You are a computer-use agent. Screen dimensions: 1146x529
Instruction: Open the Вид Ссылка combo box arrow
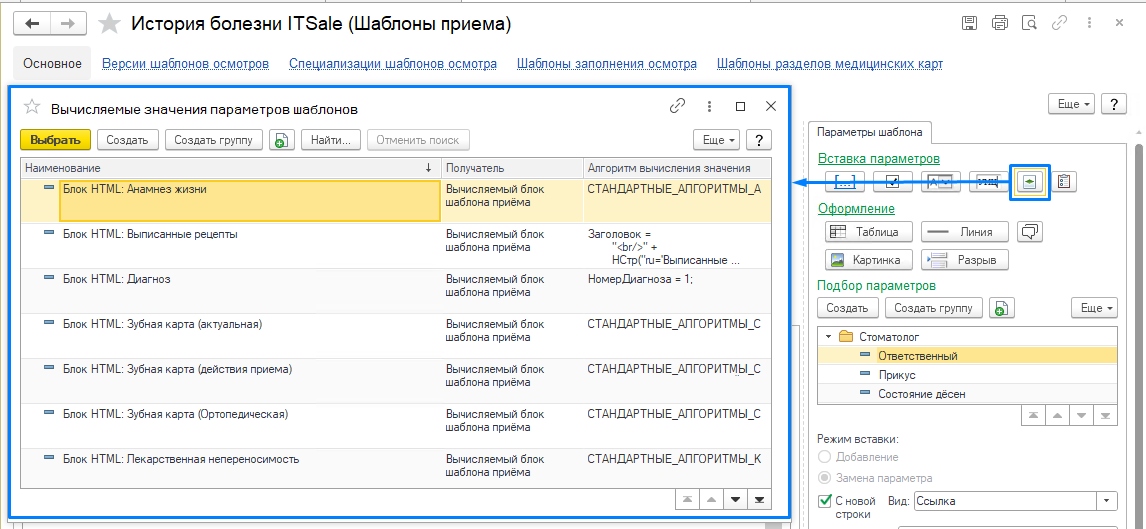[1109, 501]
